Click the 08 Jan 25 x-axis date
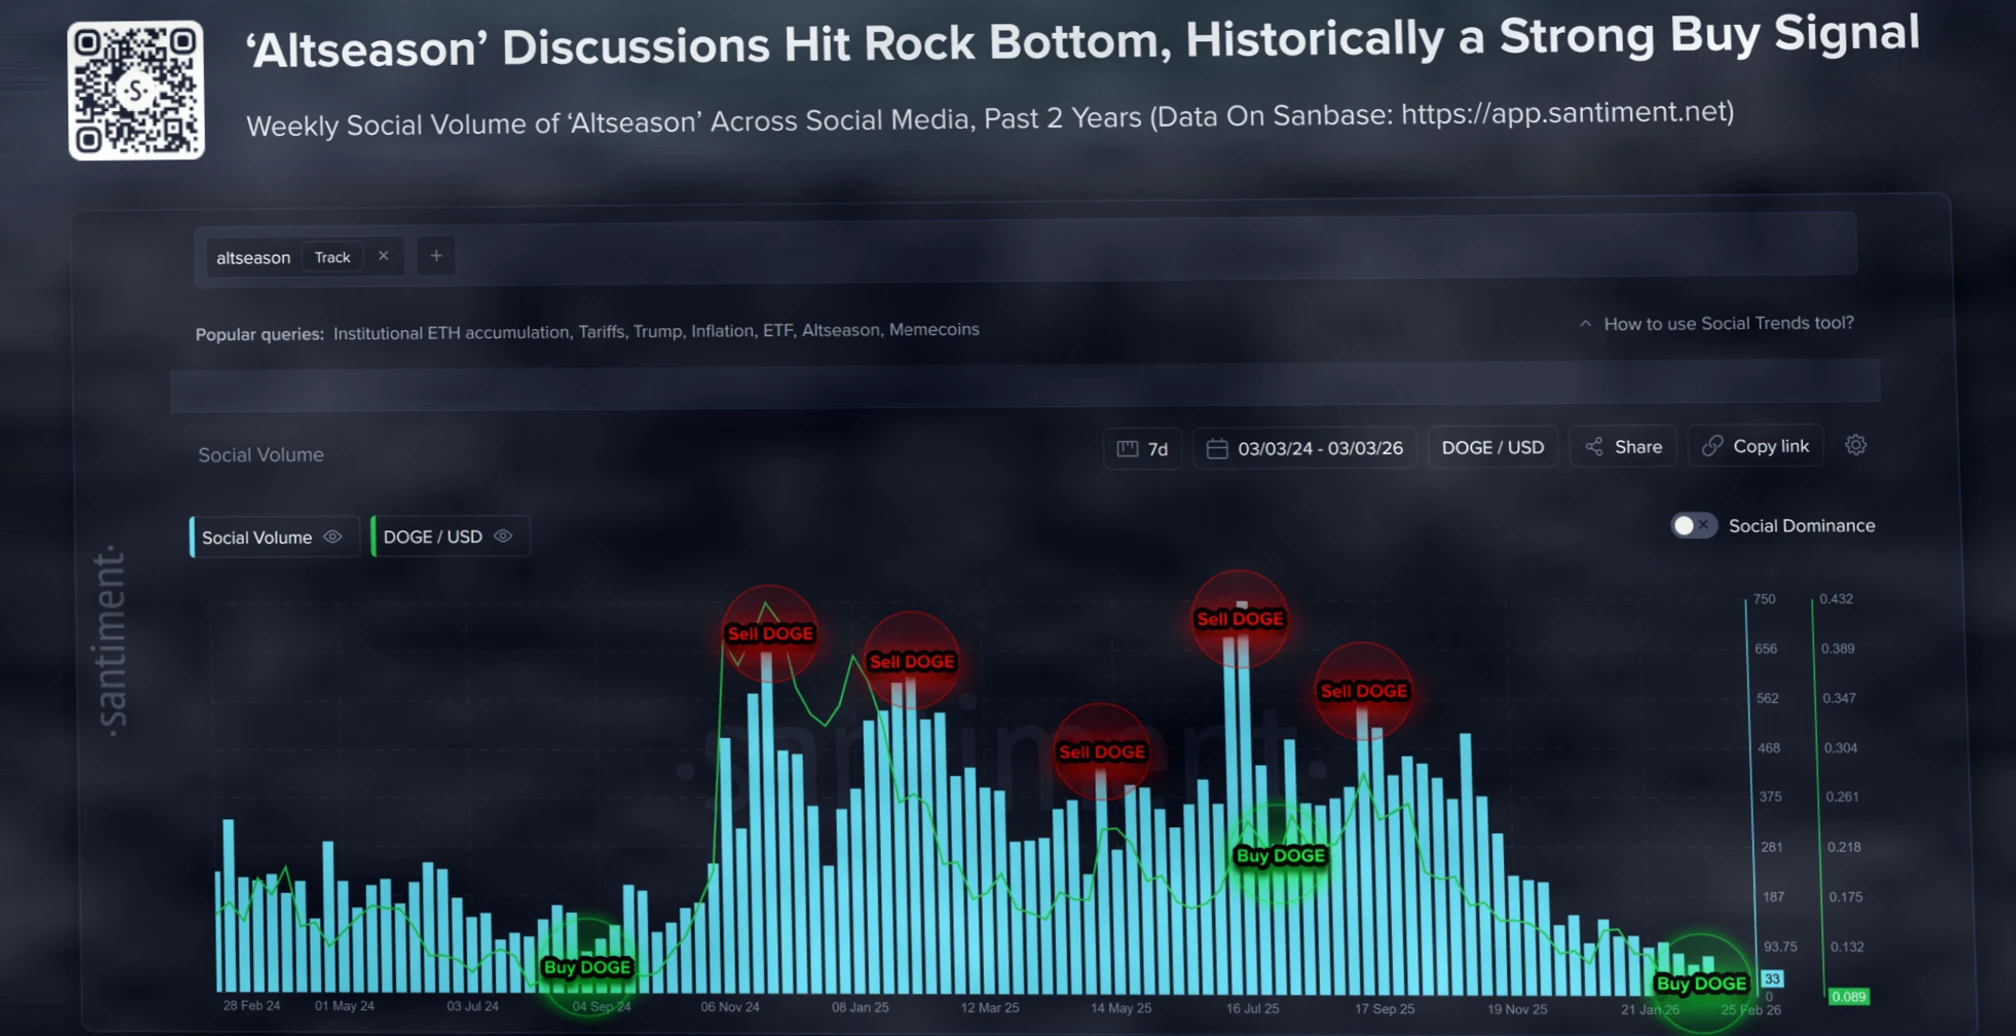 pos(860,1007)
